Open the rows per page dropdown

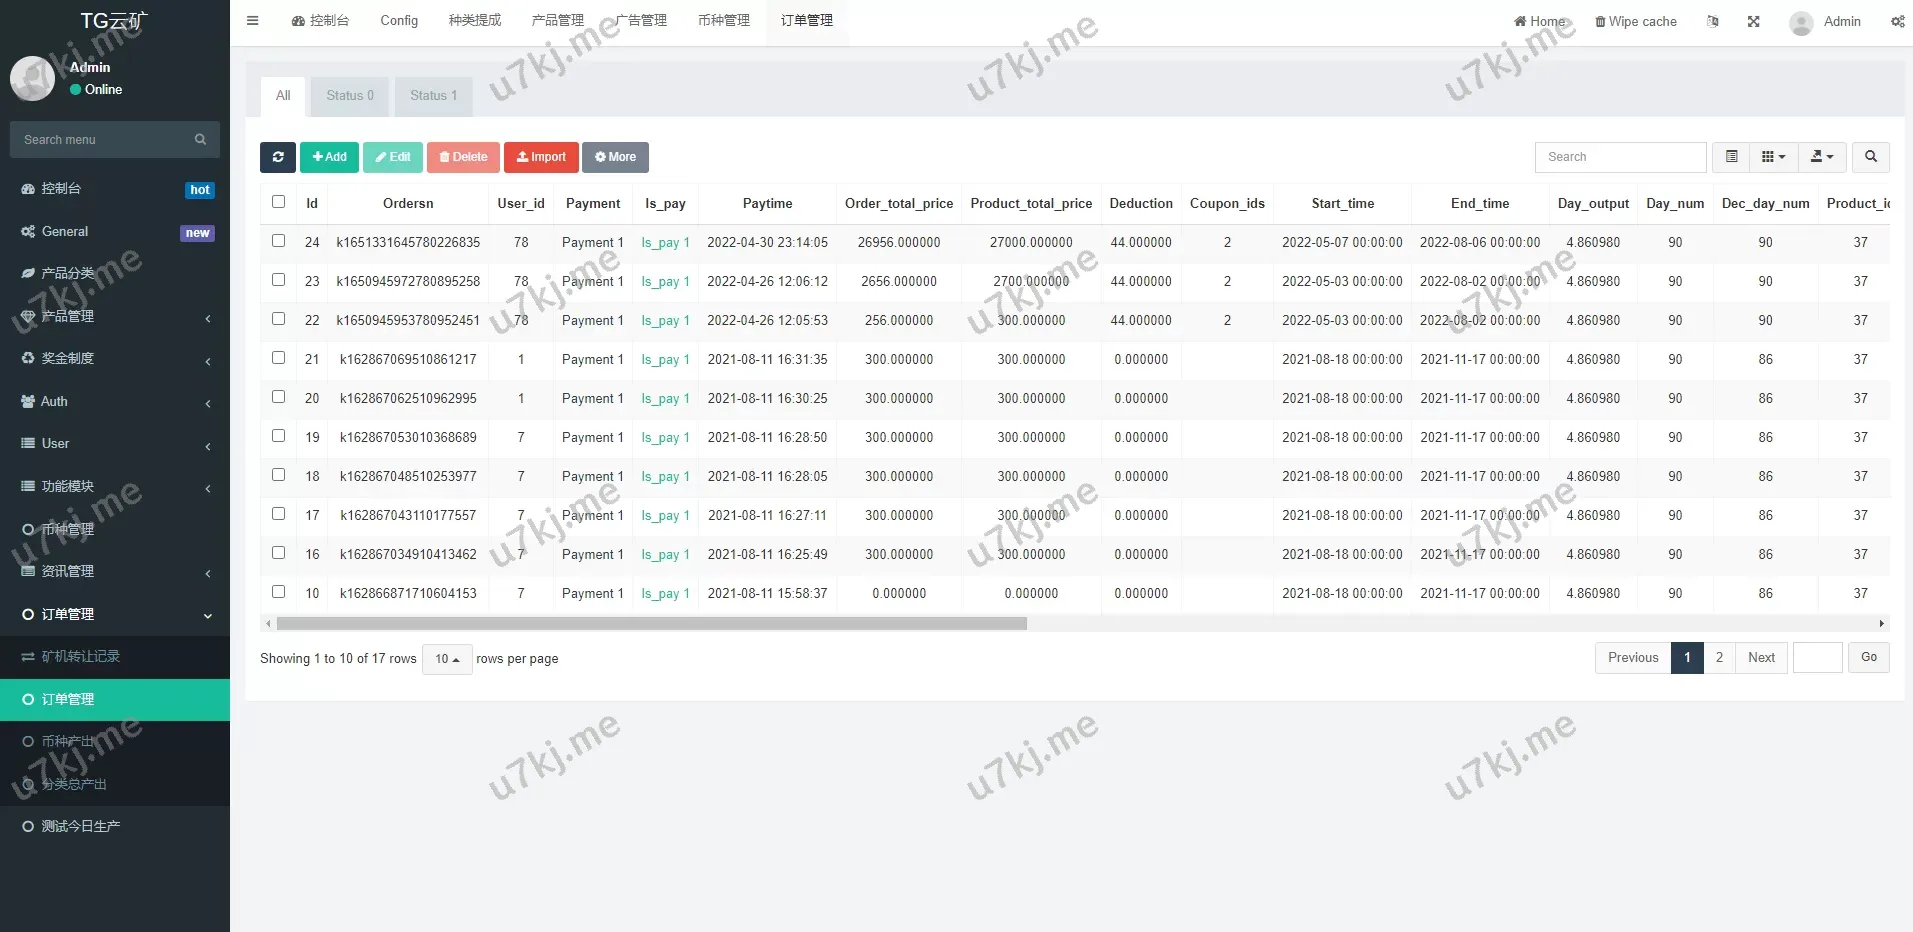pos(446,659)
